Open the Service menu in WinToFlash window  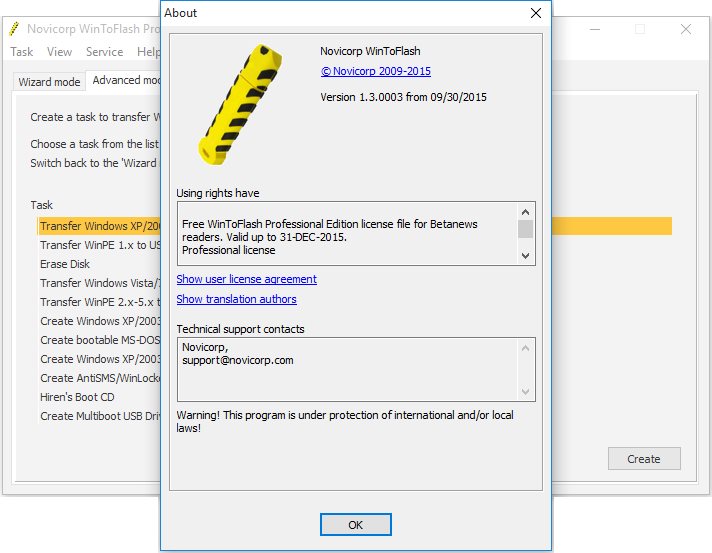click(x=104, y=52)
